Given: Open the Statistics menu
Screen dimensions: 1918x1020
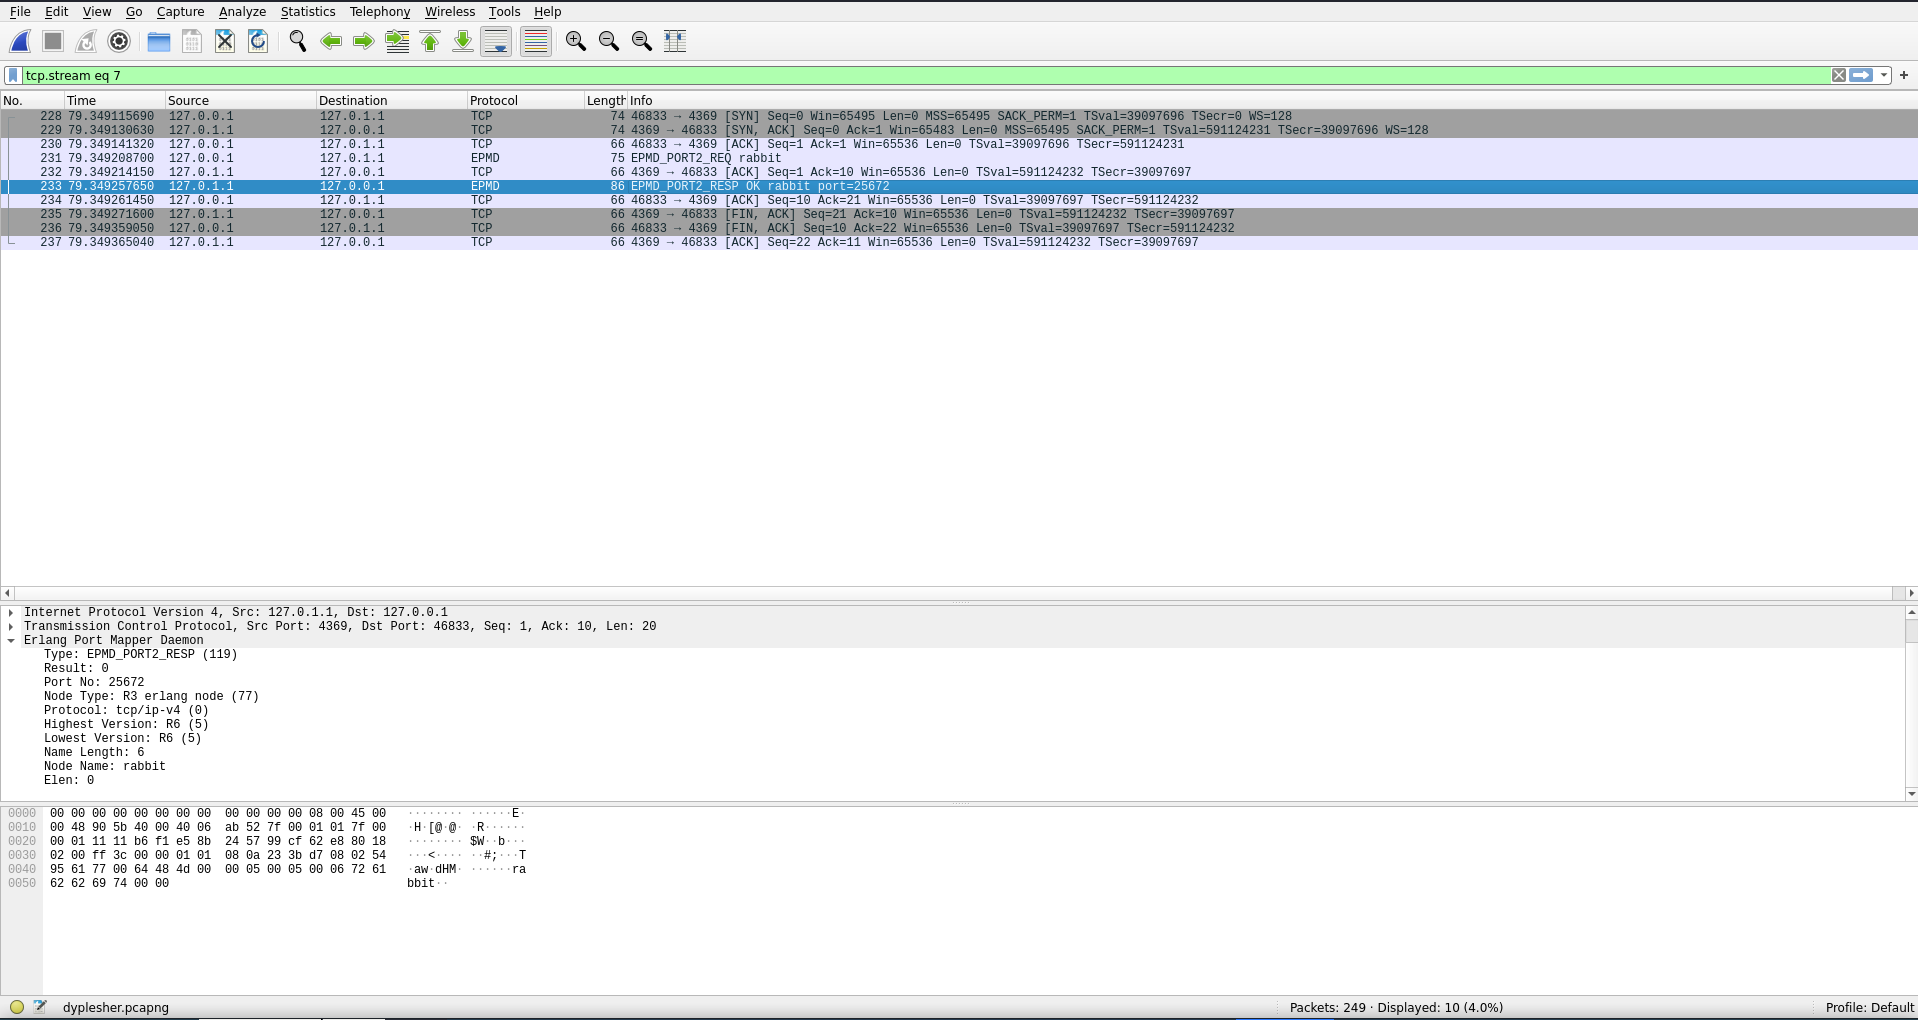Looking at the screenshot, I should 307,12.
